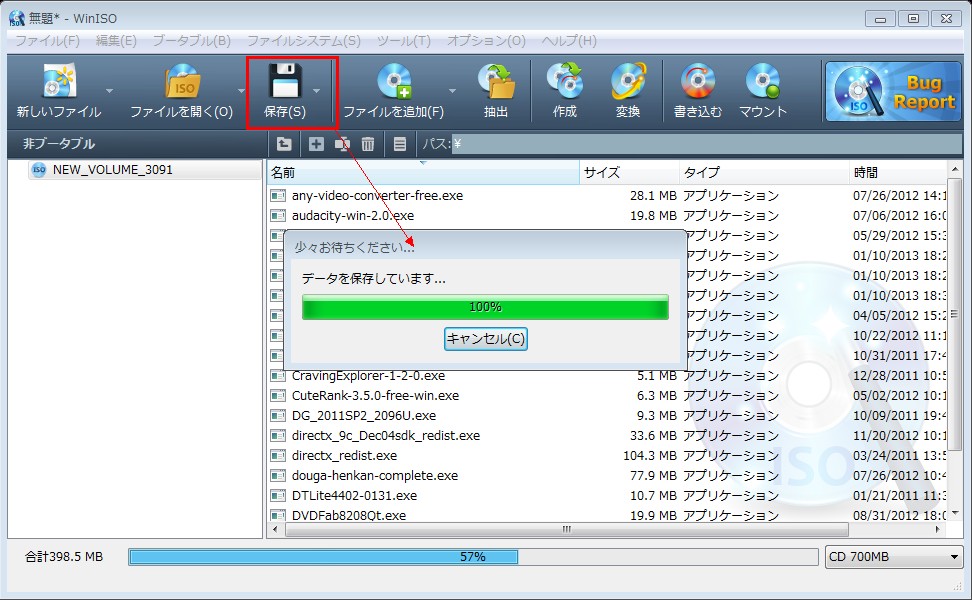
Task: Click the 新しいファイル (New File) toolbar icon
Action: (59, 81)
